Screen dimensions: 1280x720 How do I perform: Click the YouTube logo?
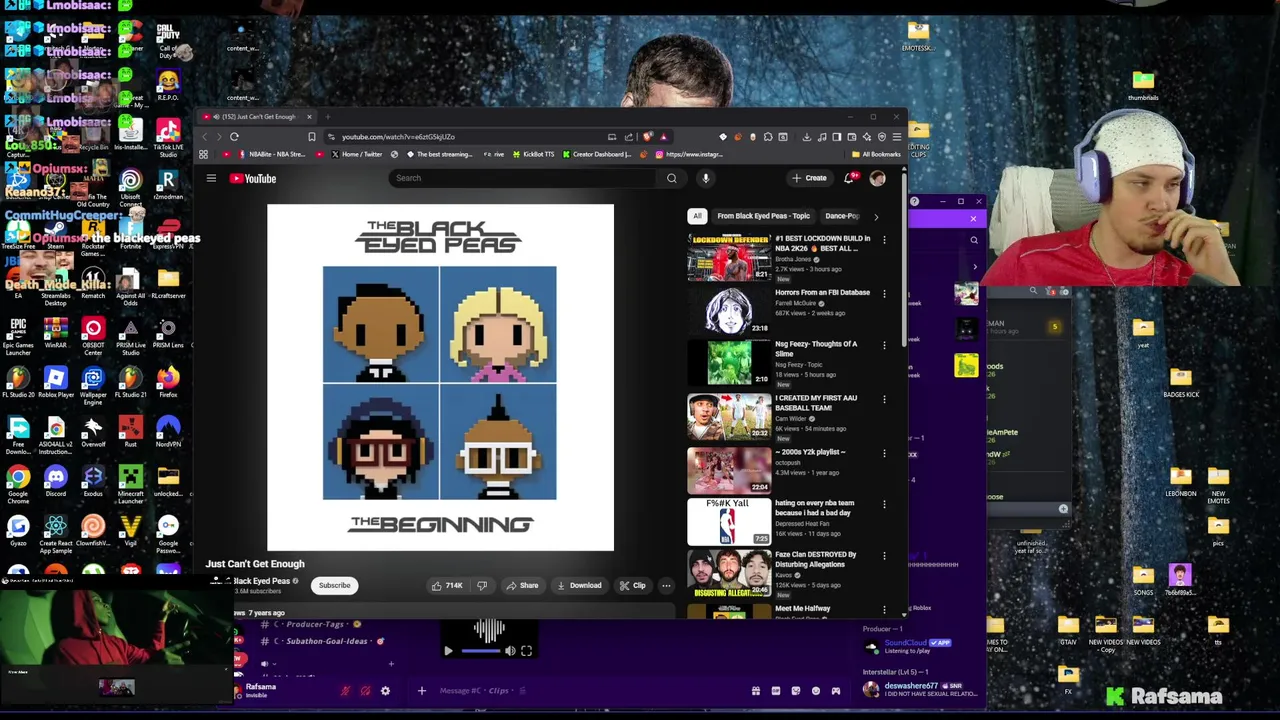253,178
